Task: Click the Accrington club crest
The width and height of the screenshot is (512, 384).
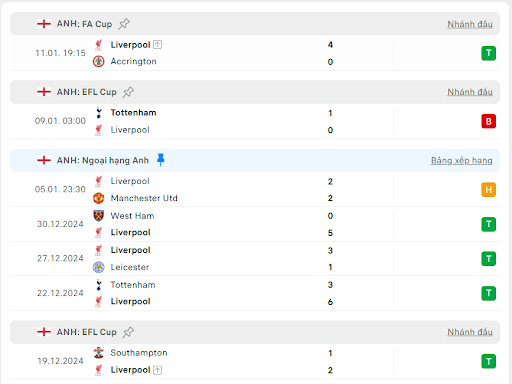Action: click(x=98, y=61)
